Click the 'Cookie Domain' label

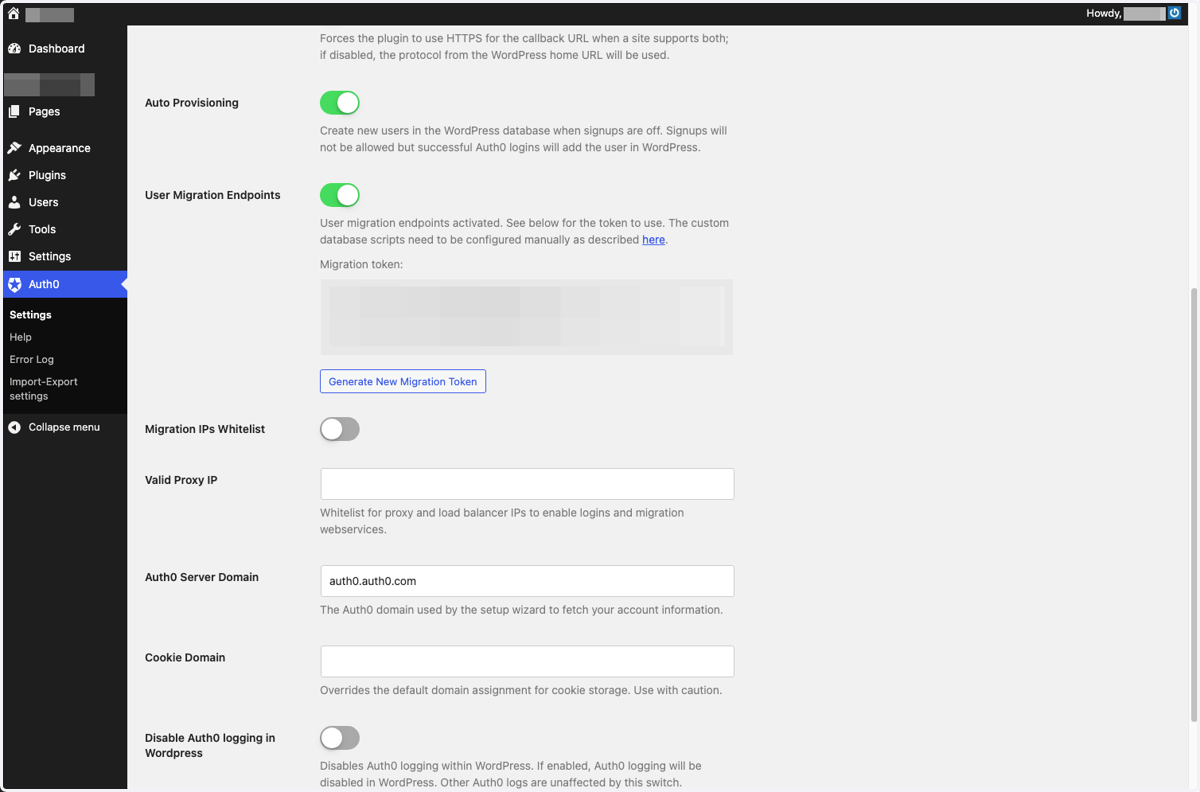(185, 658)
